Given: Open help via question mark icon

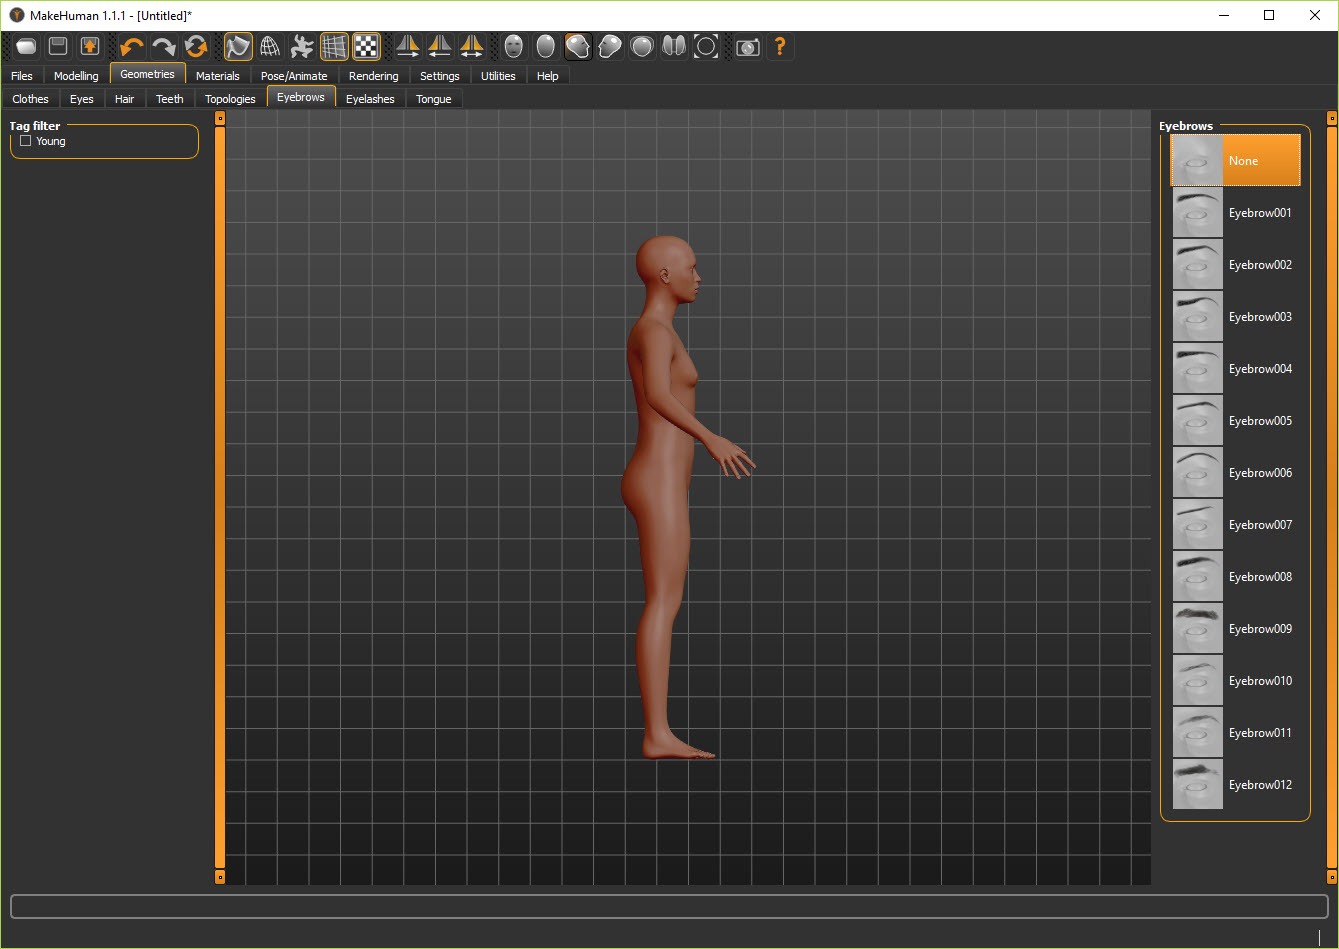Looking at the screenshot, I should pos(780,46).
